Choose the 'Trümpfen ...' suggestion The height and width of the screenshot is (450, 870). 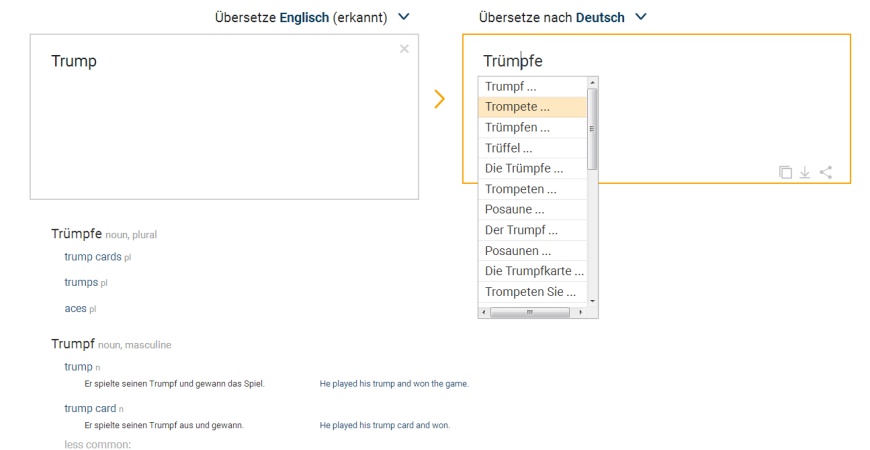[532, 128]
